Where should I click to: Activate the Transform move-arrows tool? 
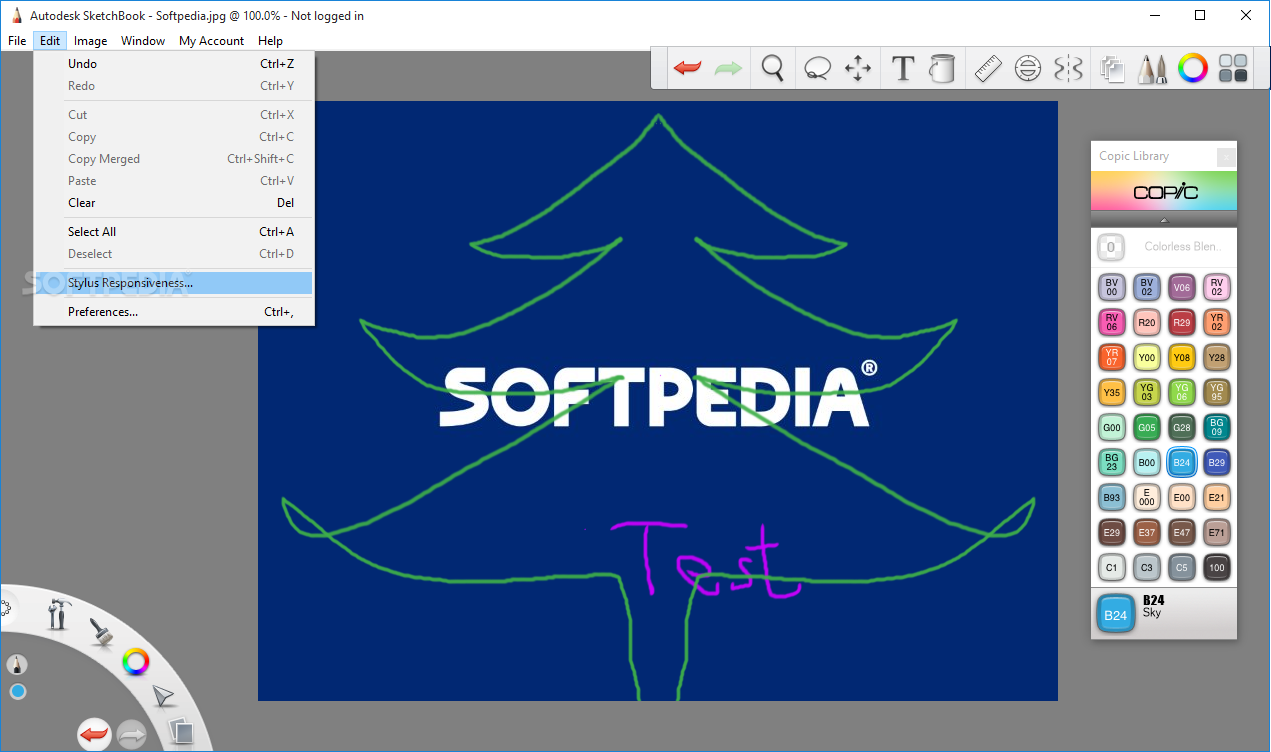pos(858,68)
